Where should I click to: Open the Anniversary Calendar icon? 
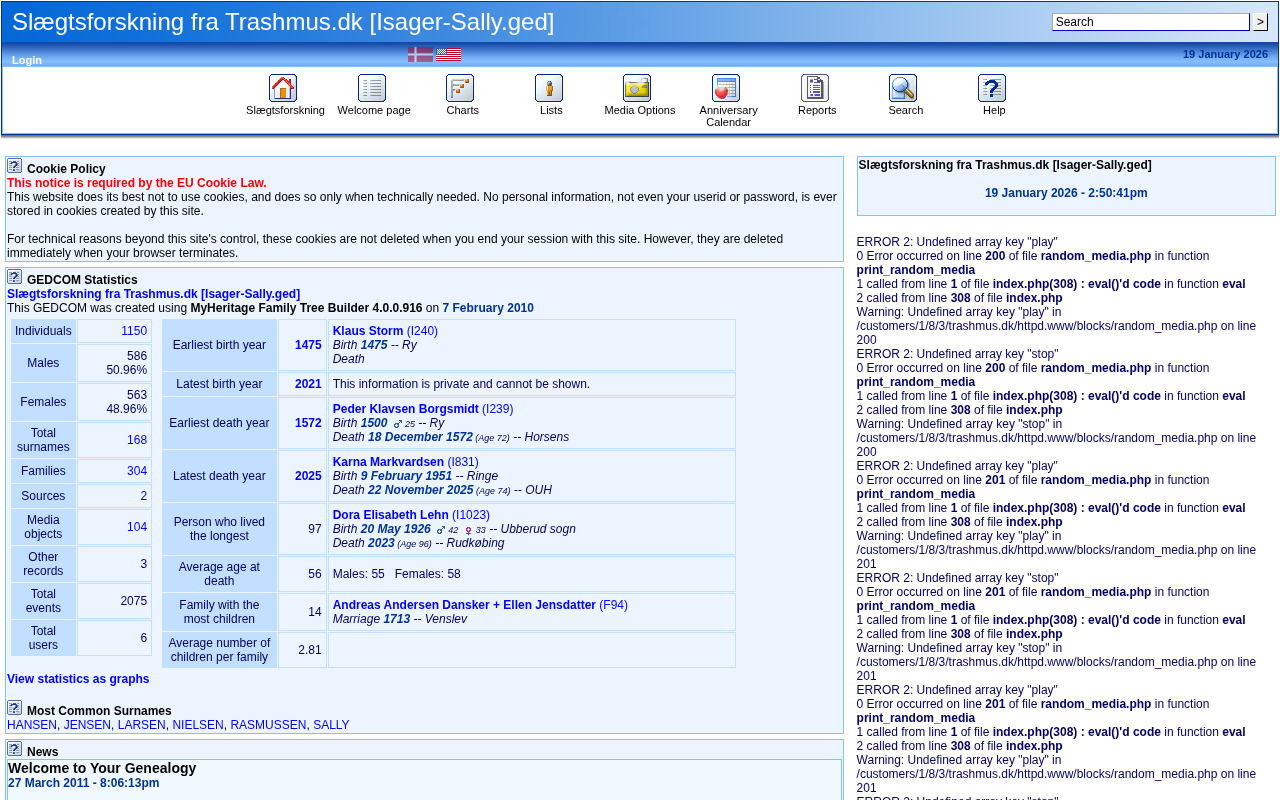[726, 88]
